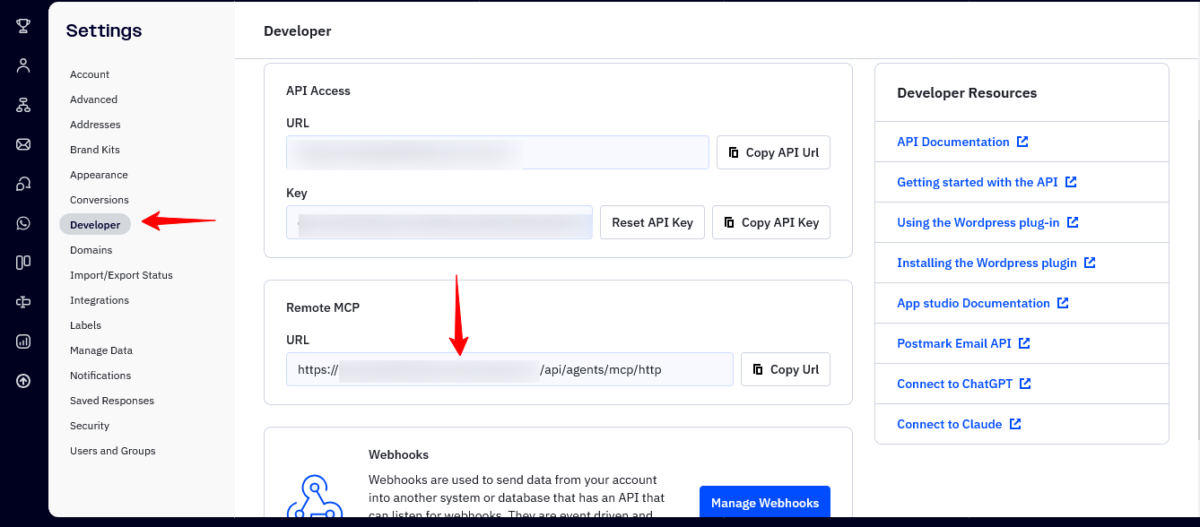The width and height of the screenshot is (1200, 527).
Task: Open the signpost icon in left rail
Action: tap(23, 302)
